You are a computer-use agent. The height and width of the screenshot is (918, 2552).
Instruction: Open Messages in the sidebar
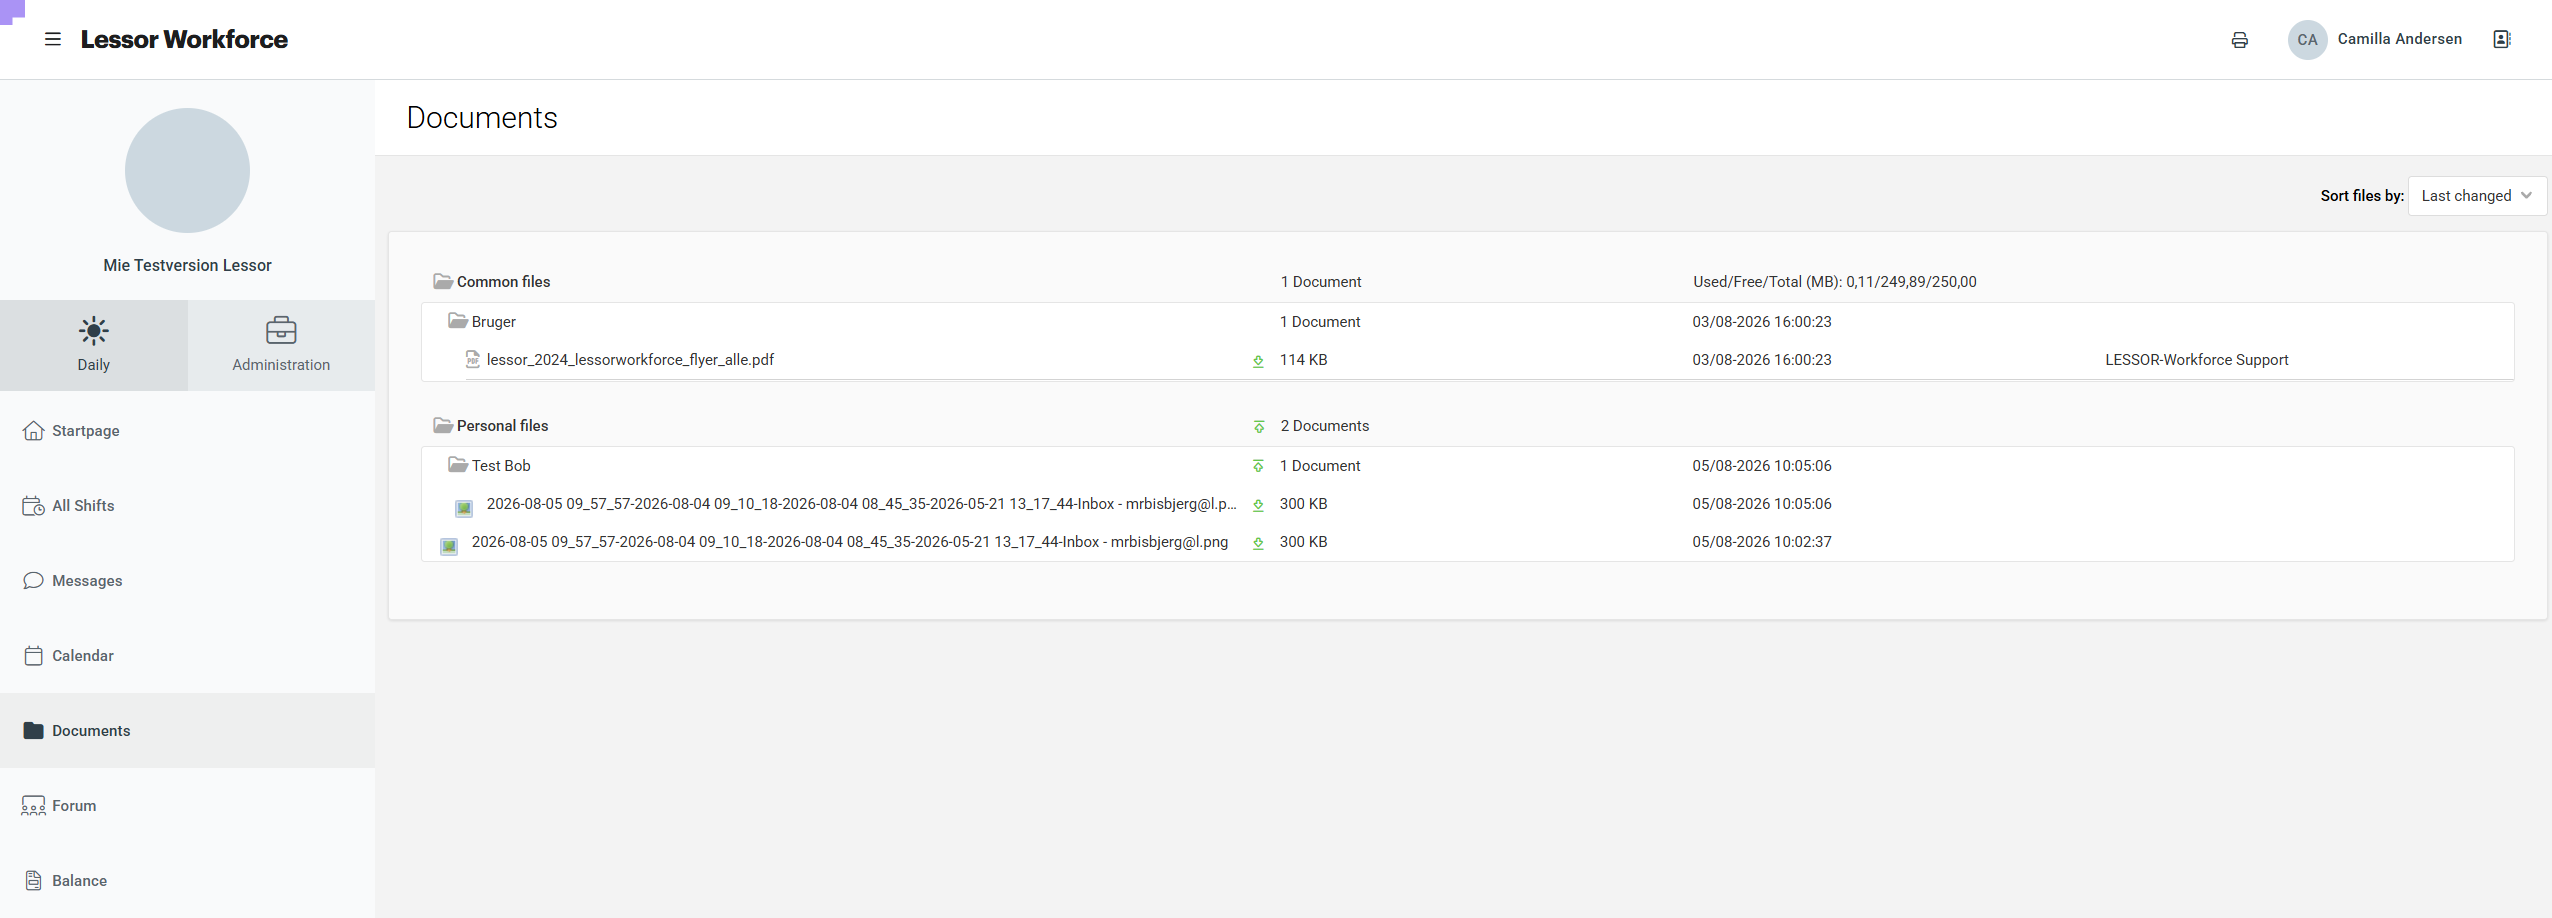tap(187, 581)
